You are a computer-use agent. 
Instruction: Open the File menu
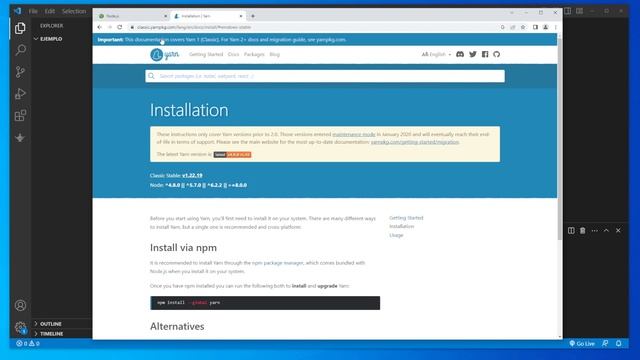[x=33, y=11]
